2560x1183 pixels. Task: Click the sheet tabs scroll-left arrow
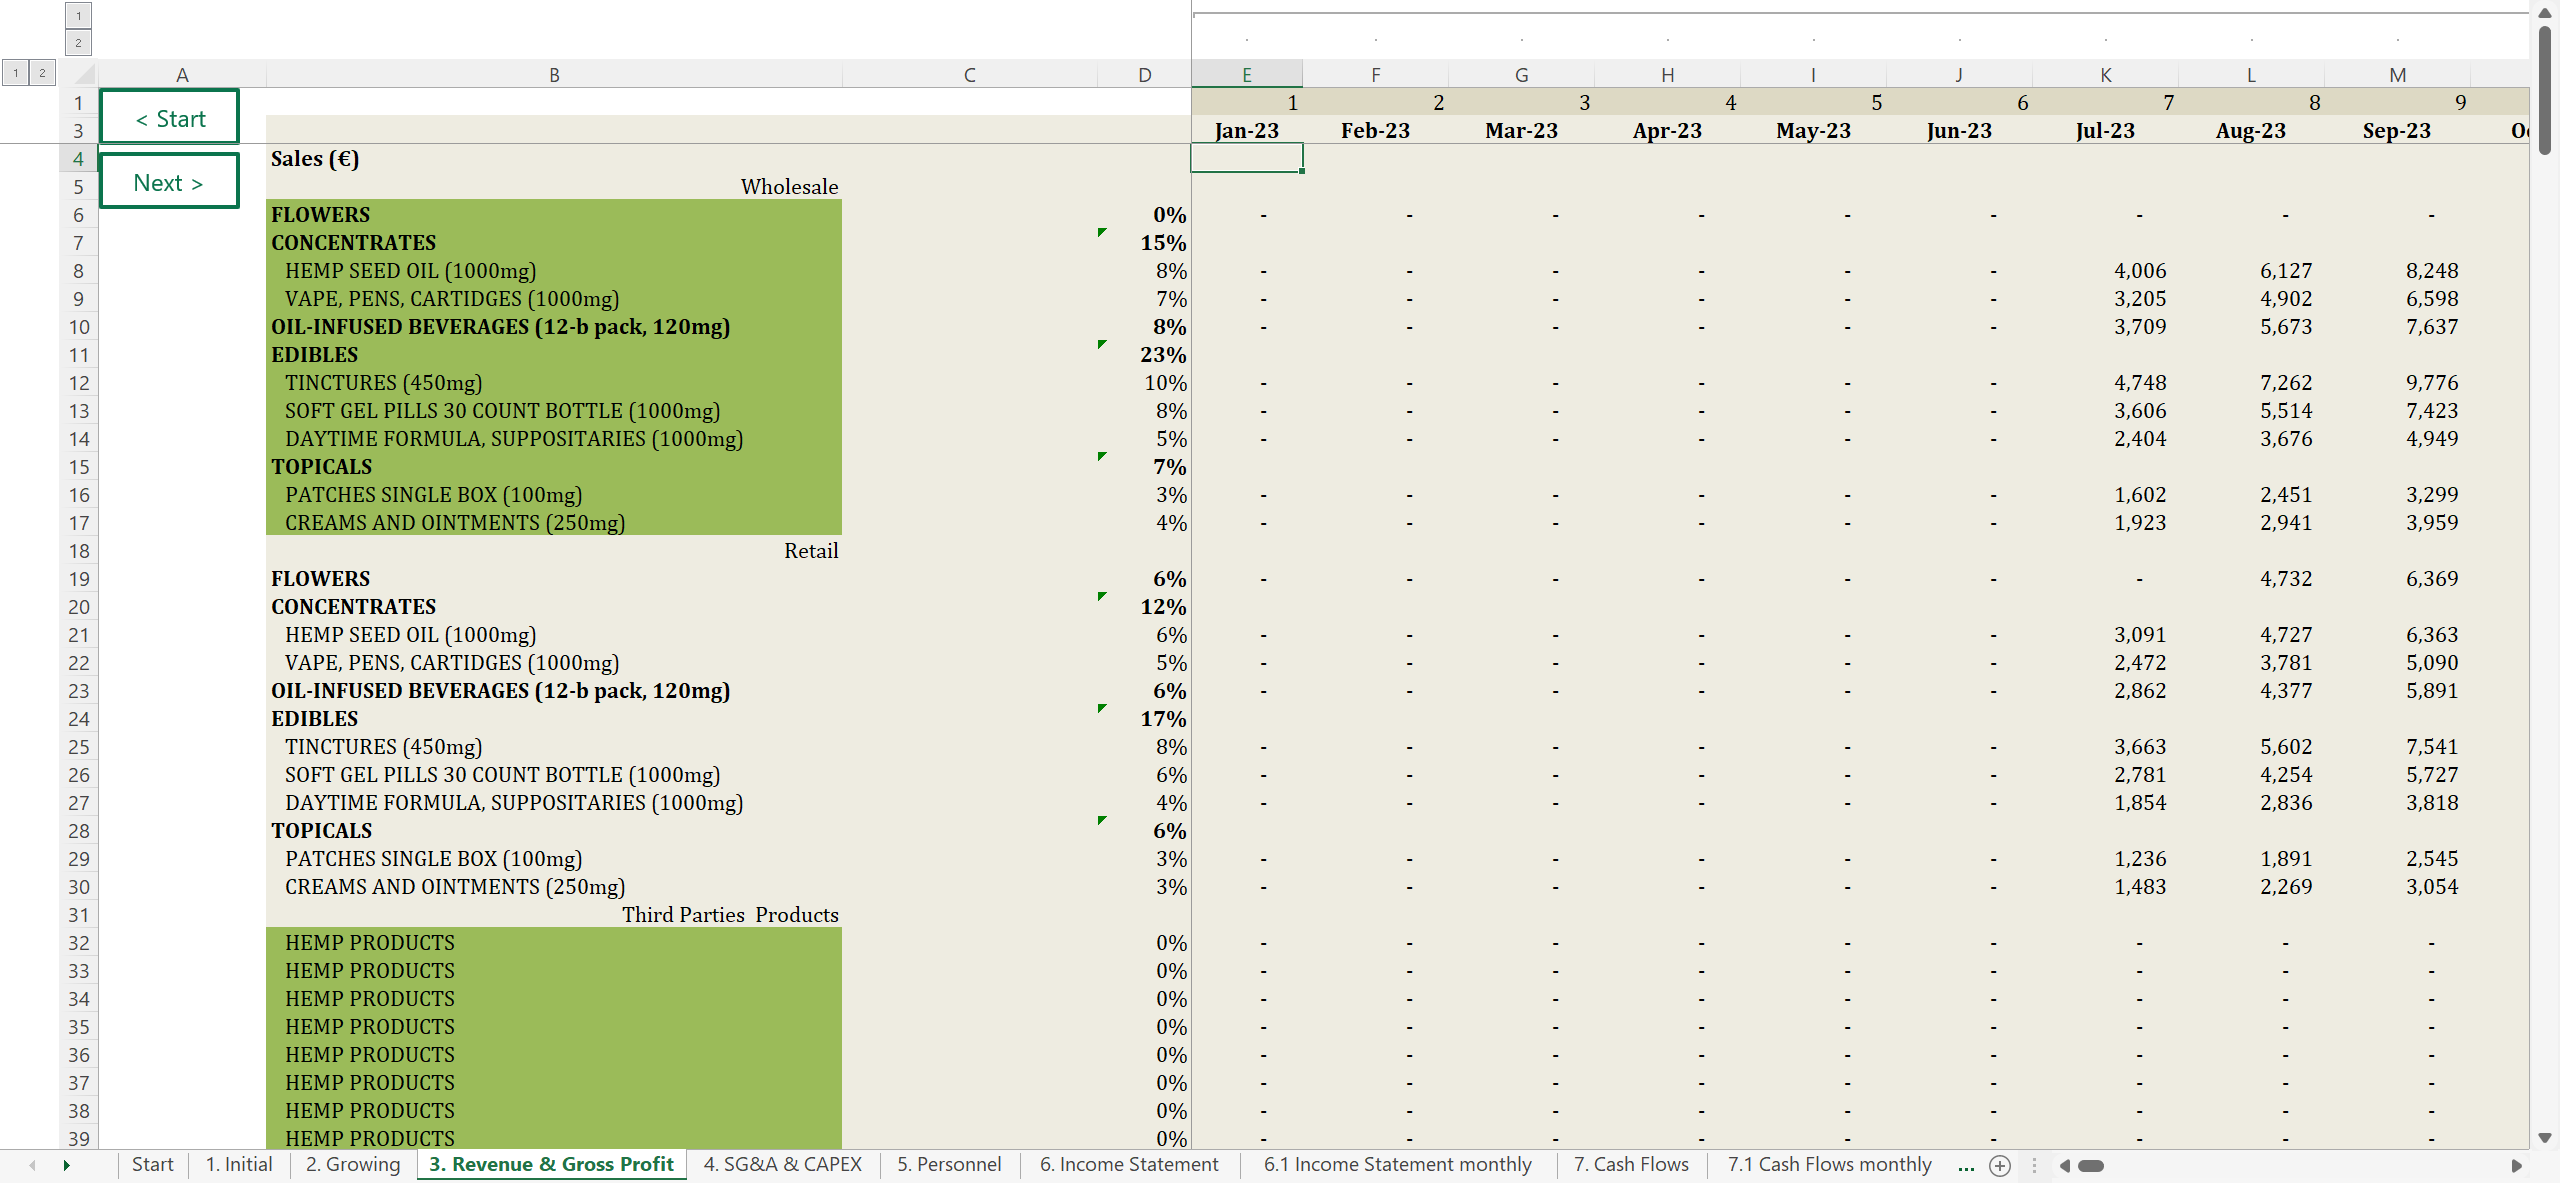33,1165
